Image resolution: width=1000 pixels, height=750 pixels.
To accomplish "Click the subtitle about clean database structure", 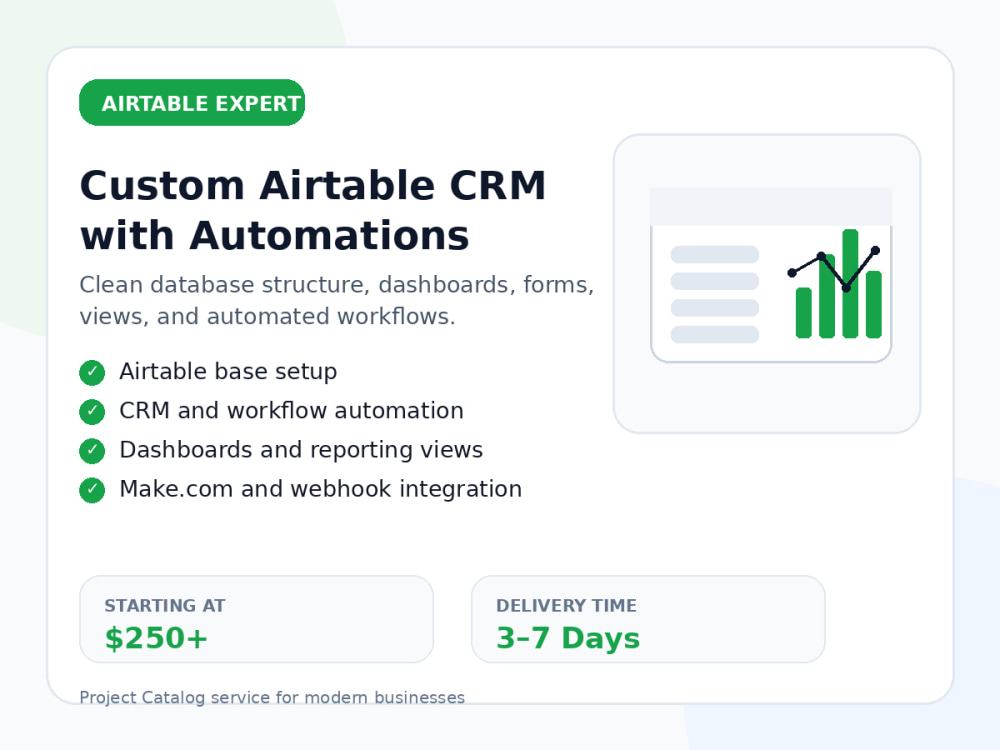I will coord(337,300).
